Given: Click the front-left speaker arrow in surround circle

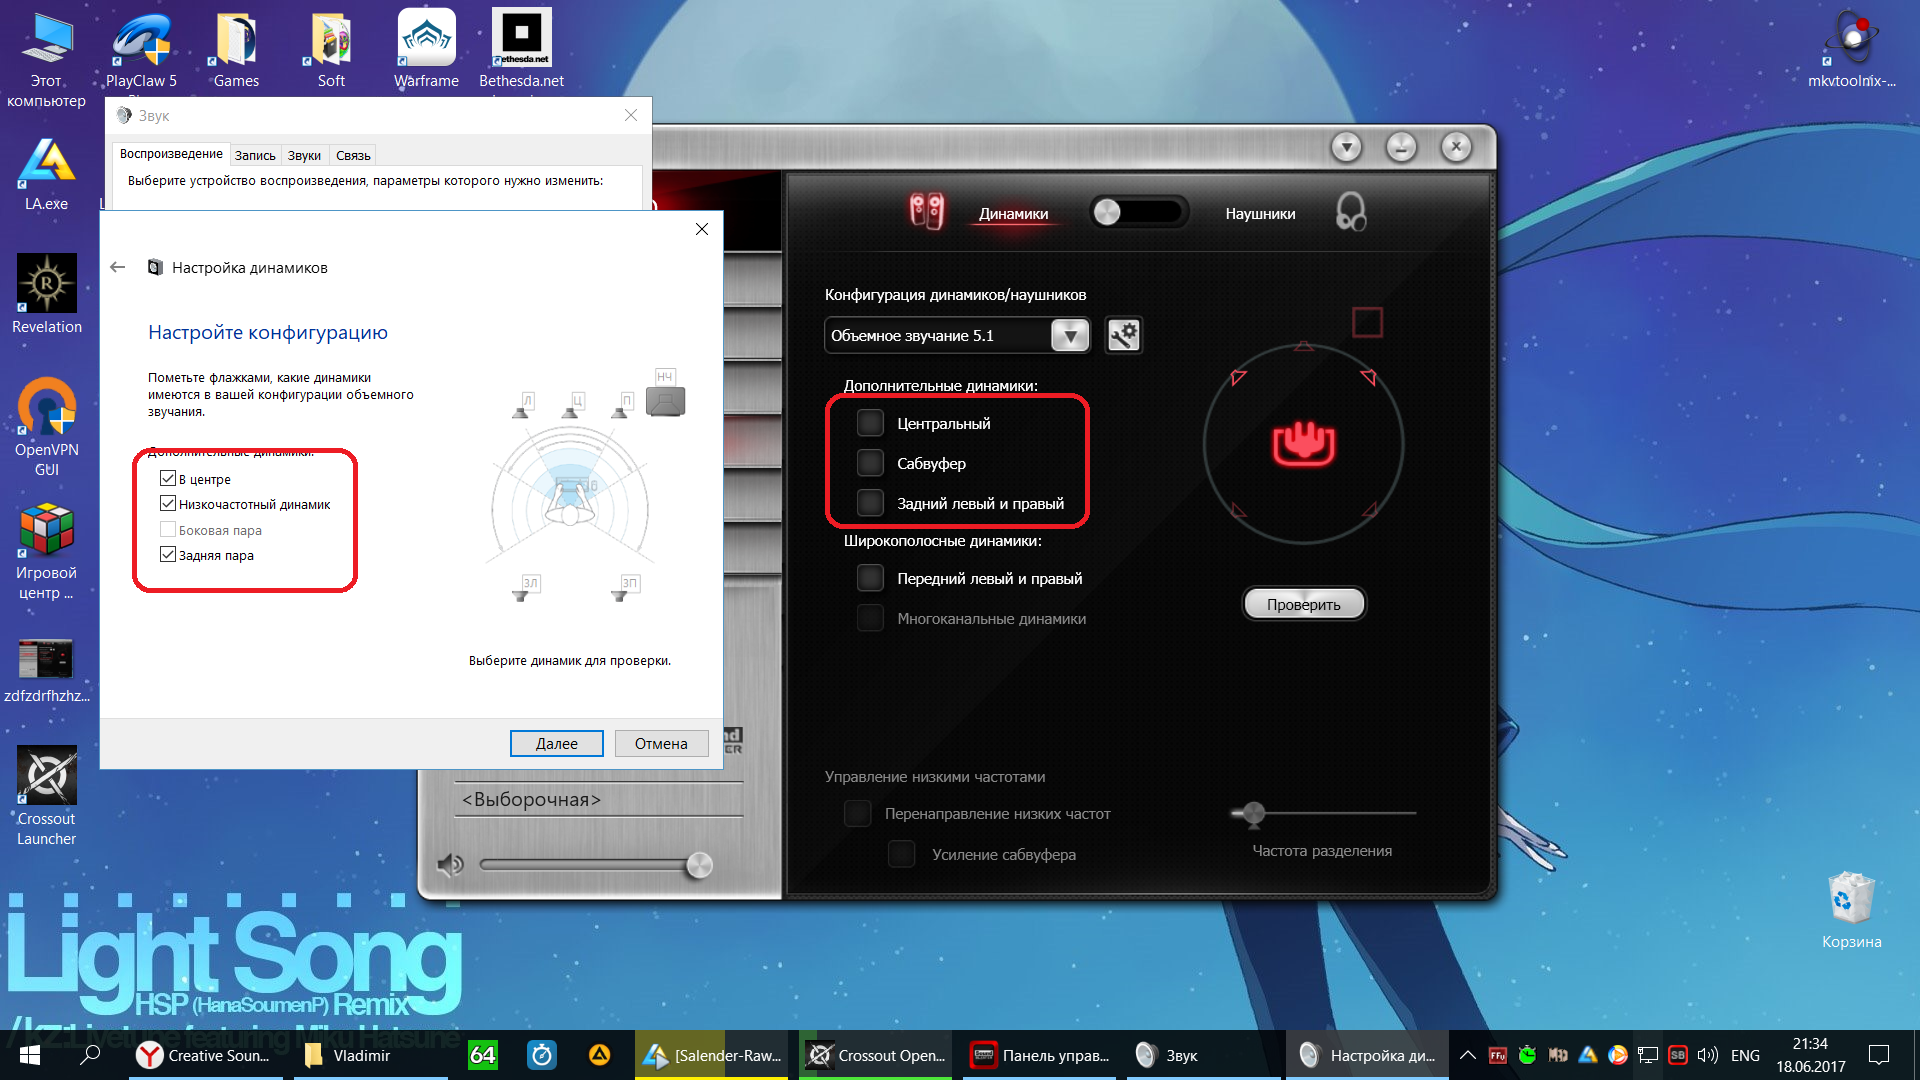Looking at the screenshot, I should coord(1239,377).
